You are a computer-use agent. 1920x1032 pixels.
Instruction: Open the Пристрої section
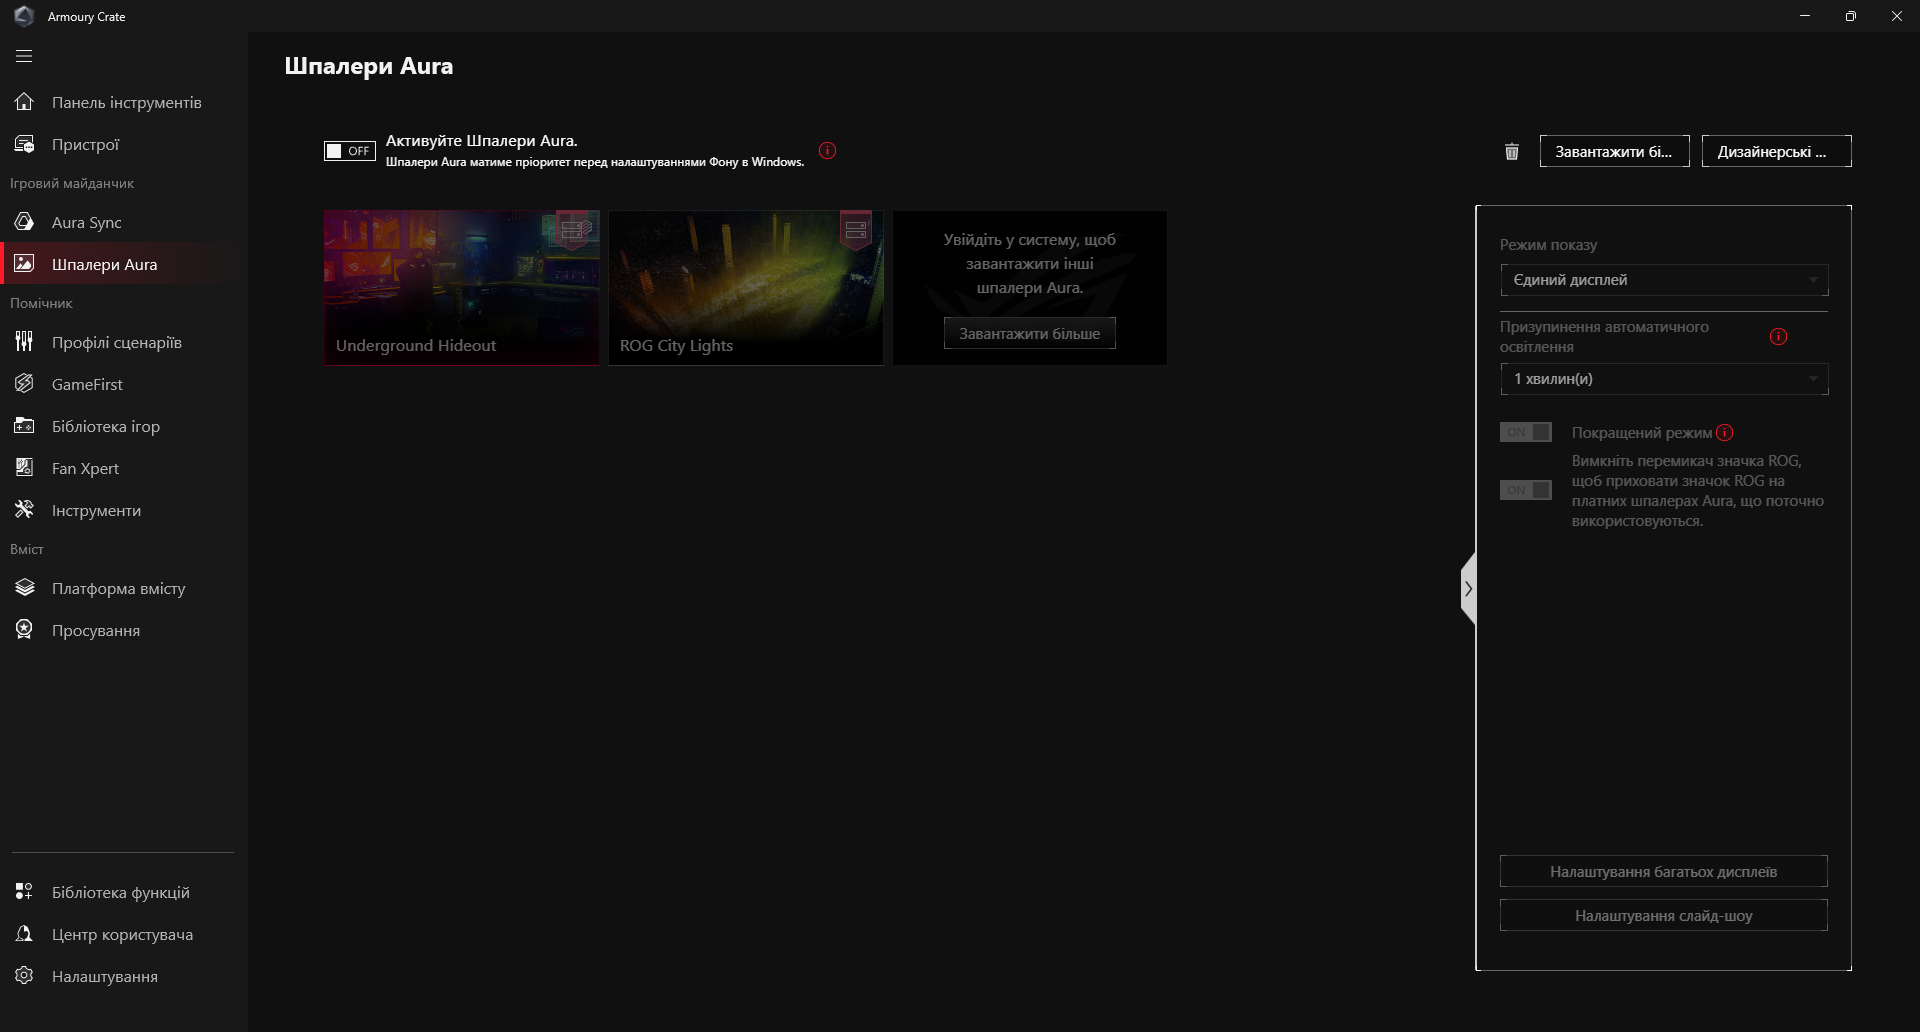[124, 144]
